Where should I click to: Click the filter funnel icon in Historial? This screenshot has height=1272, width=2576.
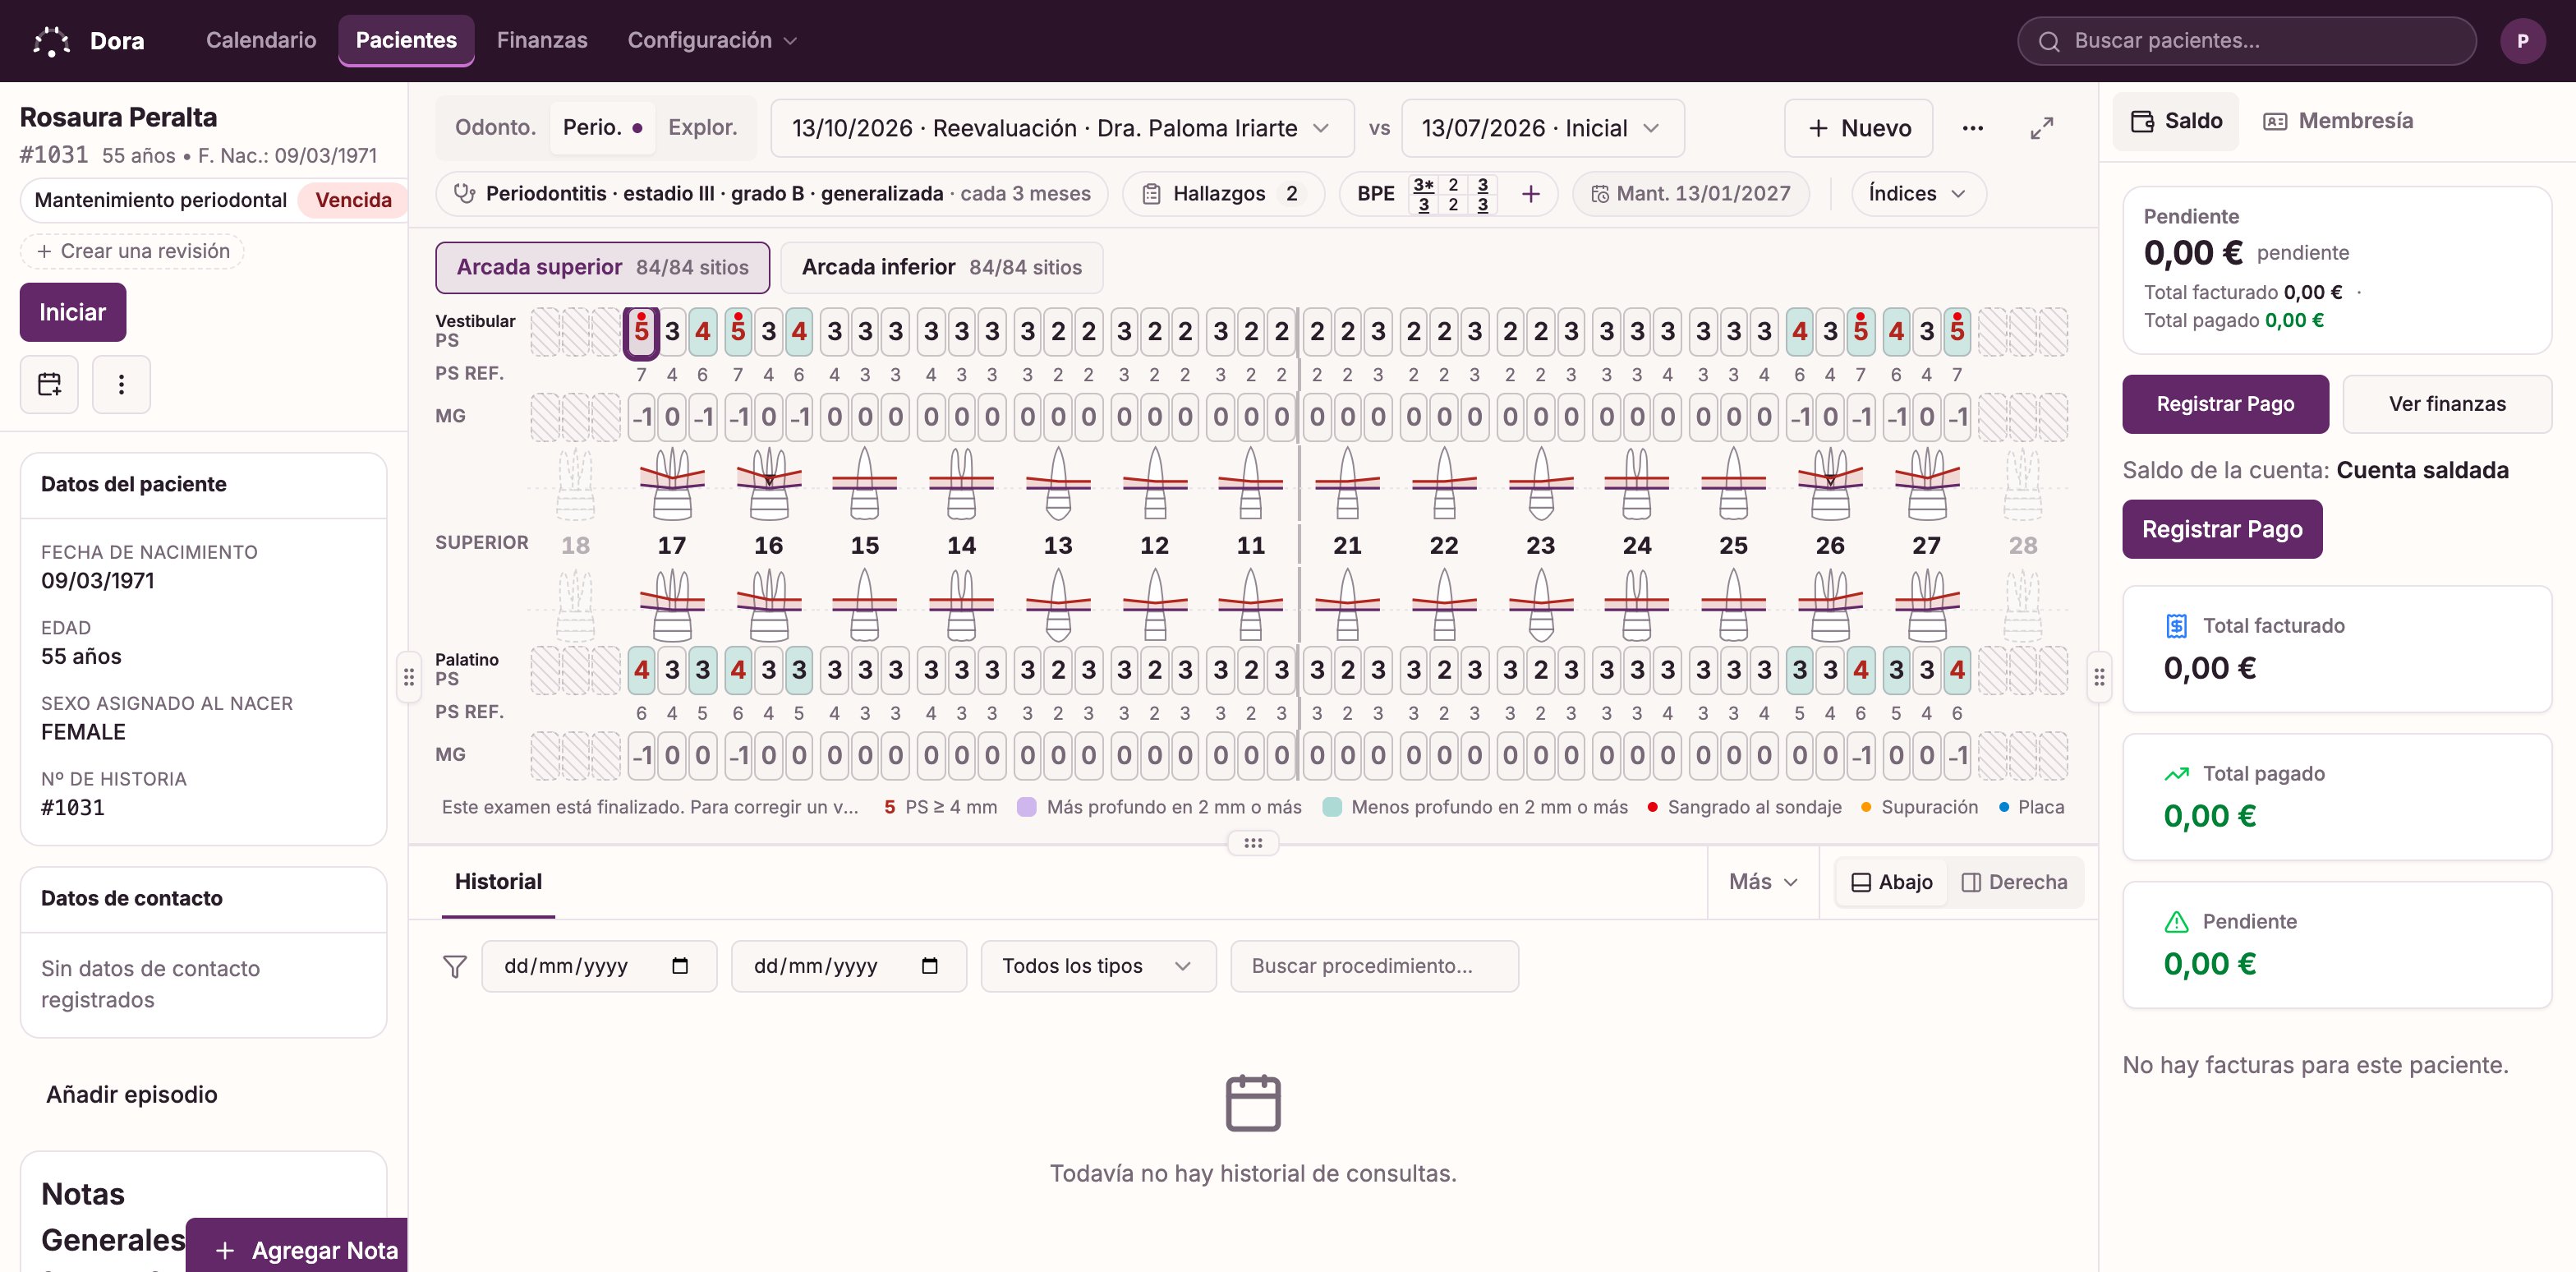point(455,966)
